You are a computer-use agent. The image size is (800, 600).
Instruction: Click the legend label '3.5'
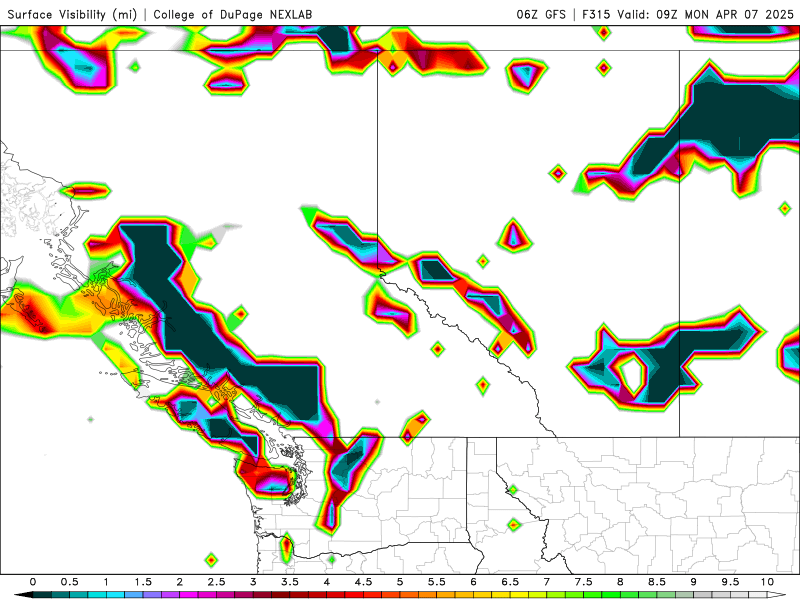tap(290, 582)
